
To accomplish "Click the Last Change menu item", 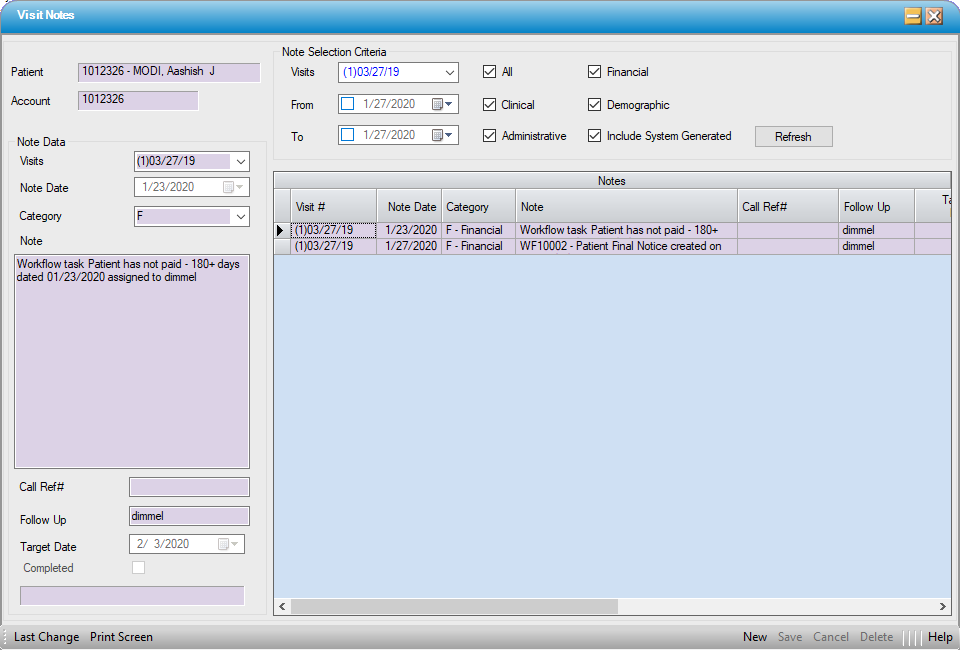I will (46, 637).
